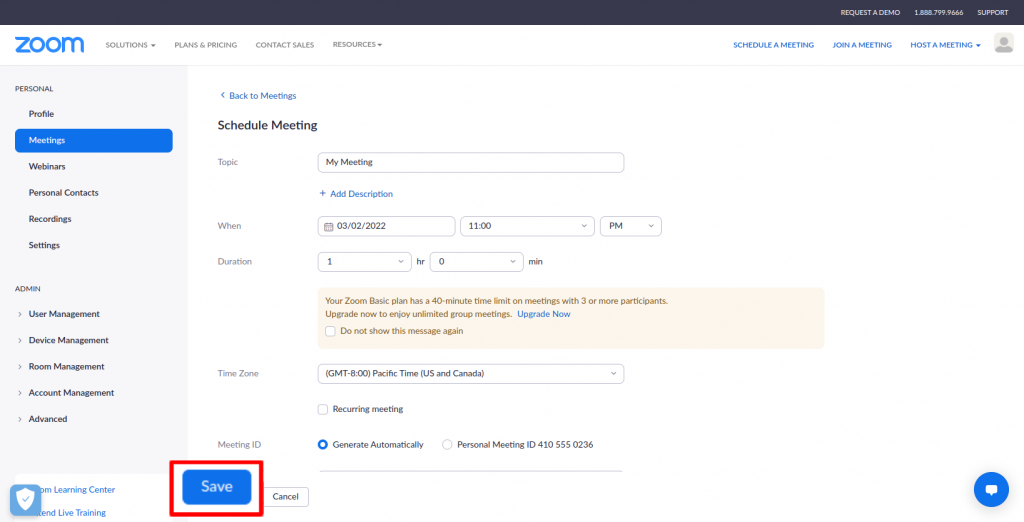Open the Time Zone dropdown
This screenshot has height=522, width=1024.
click(470, 374)
